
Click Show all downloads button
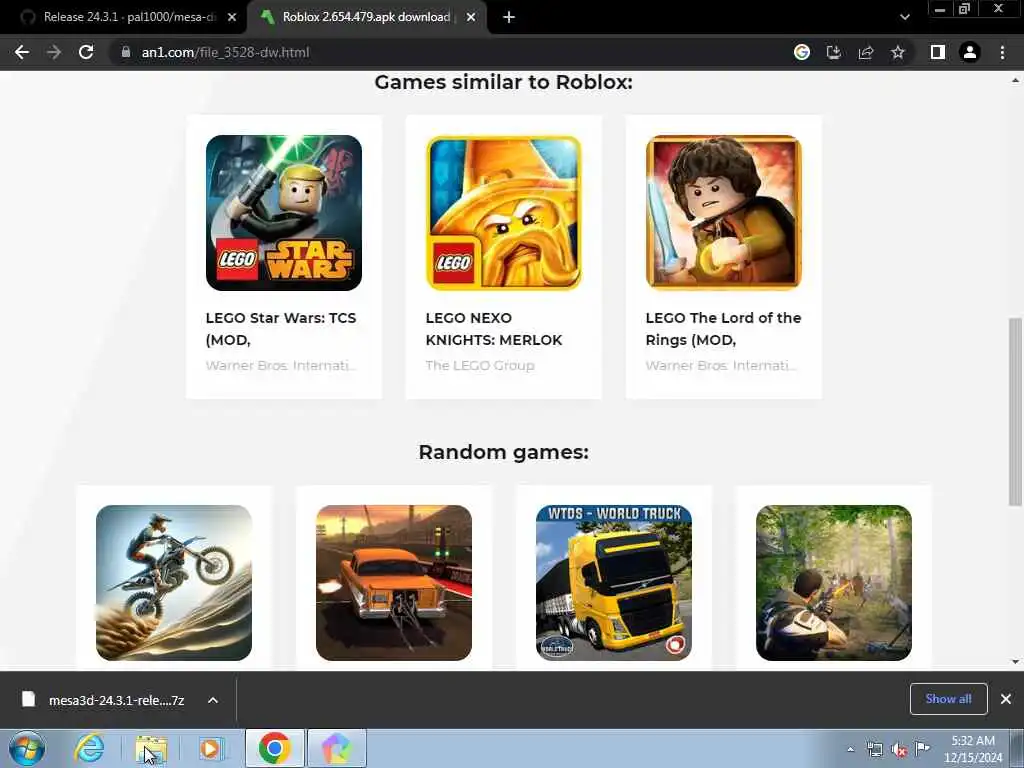click(x=948, y=699)
